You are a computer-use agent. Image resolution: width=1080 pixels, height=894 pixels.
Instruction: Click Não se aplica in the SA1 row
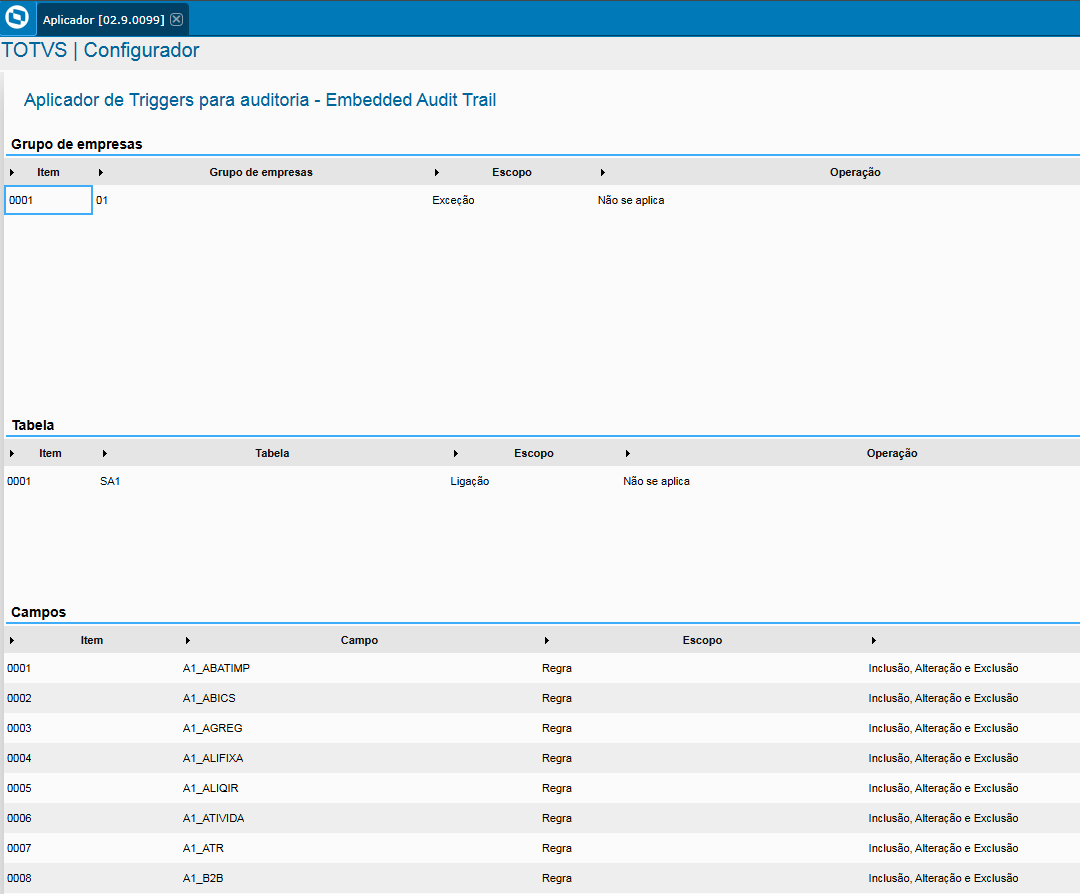tap(656, 481)
